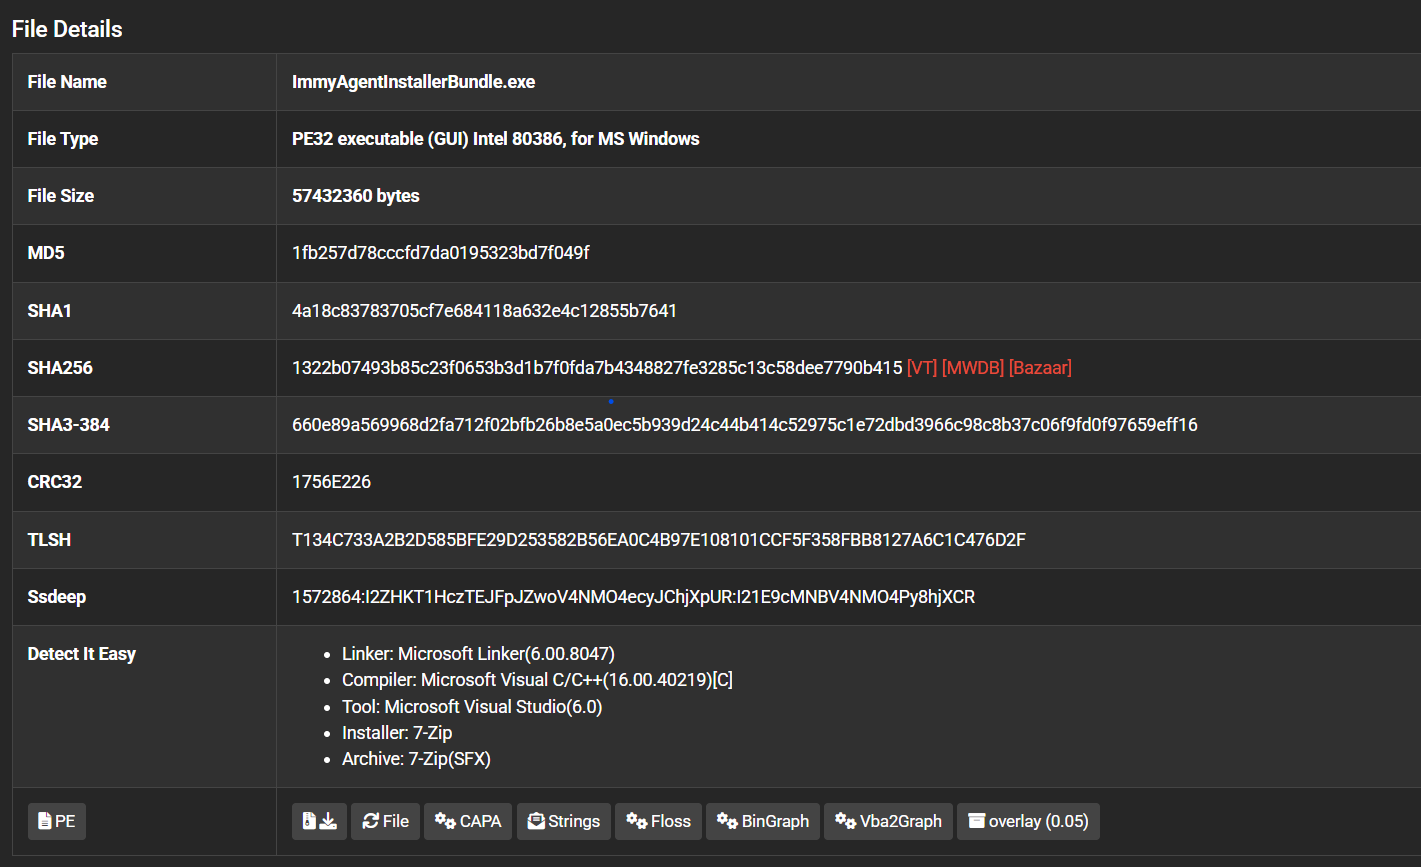Click the TLSH hash value
This screenshot has height=867, width=1421.
(x=658, y=540)
